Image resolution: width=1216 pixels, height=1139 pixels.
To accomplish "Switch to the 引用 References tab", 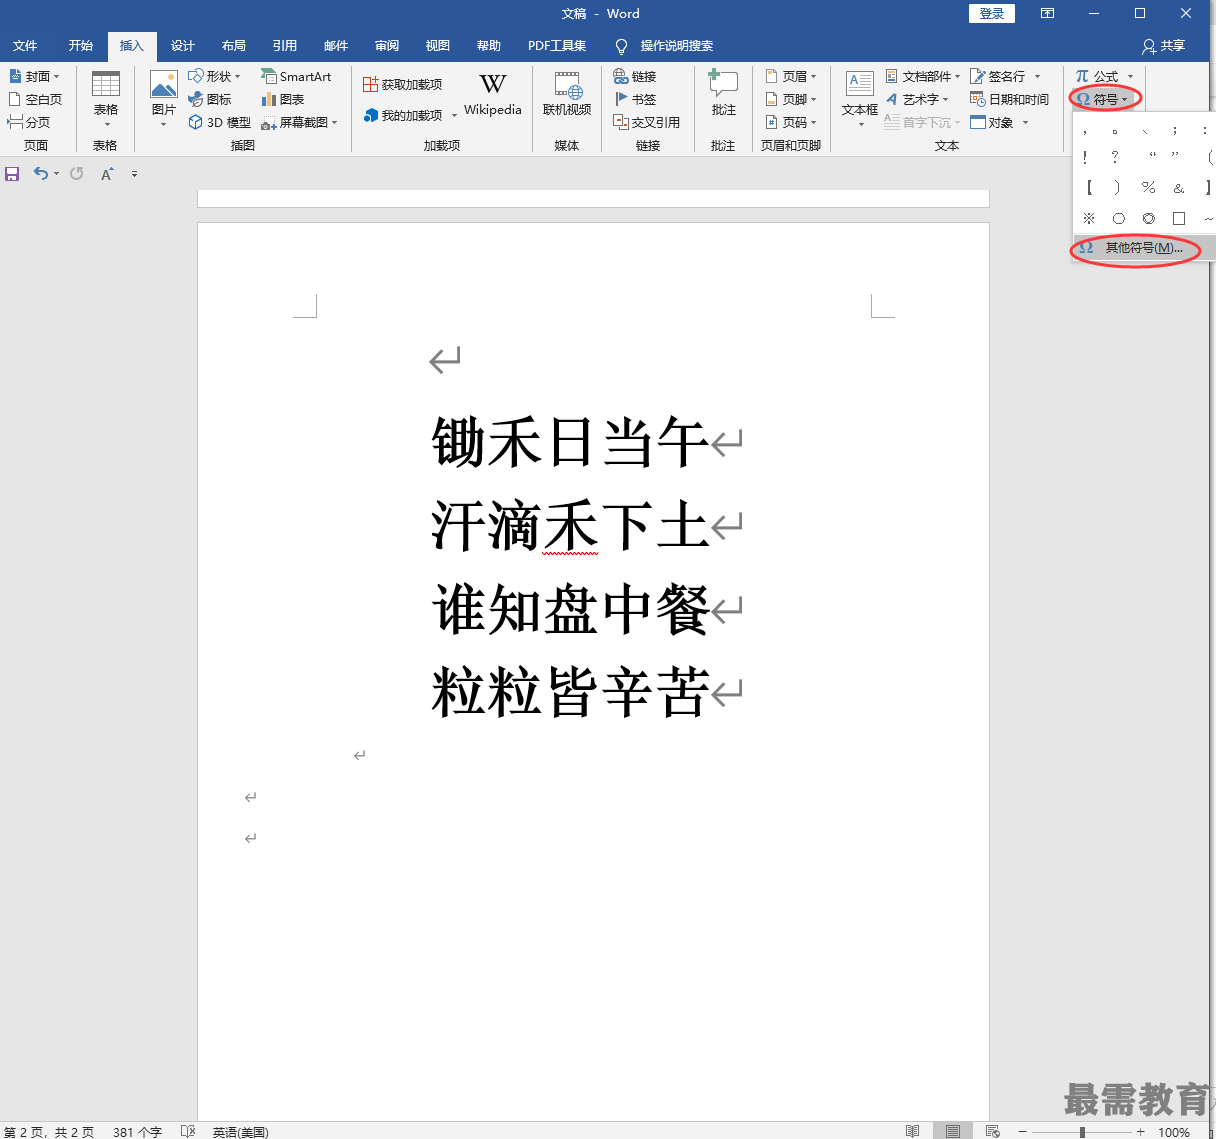I will click(x=285, y=46).
